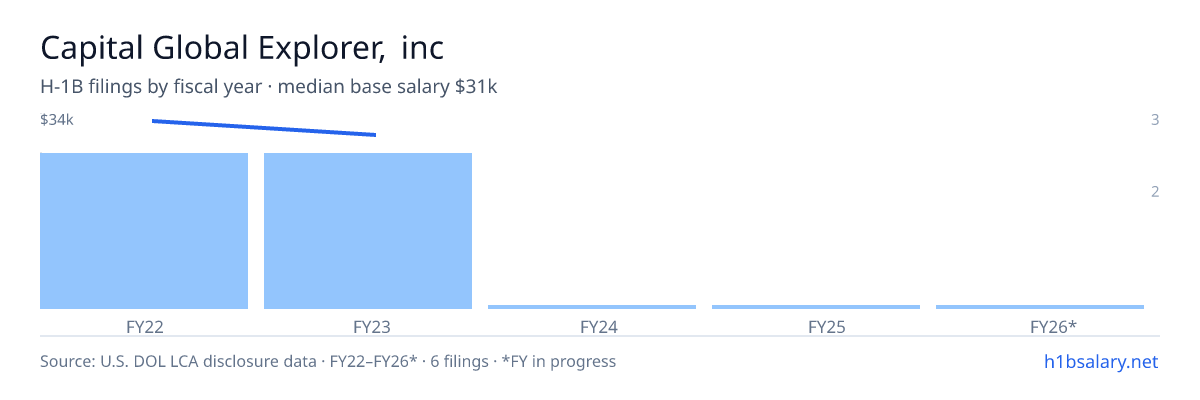
Task: Click the thin FY24 bar
Action: (592, 307)
